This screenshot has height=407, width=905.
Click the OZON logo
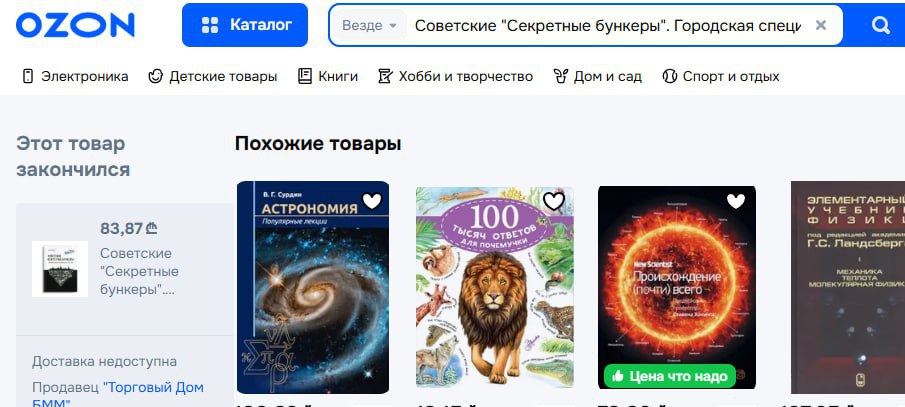tap(75, 25)
